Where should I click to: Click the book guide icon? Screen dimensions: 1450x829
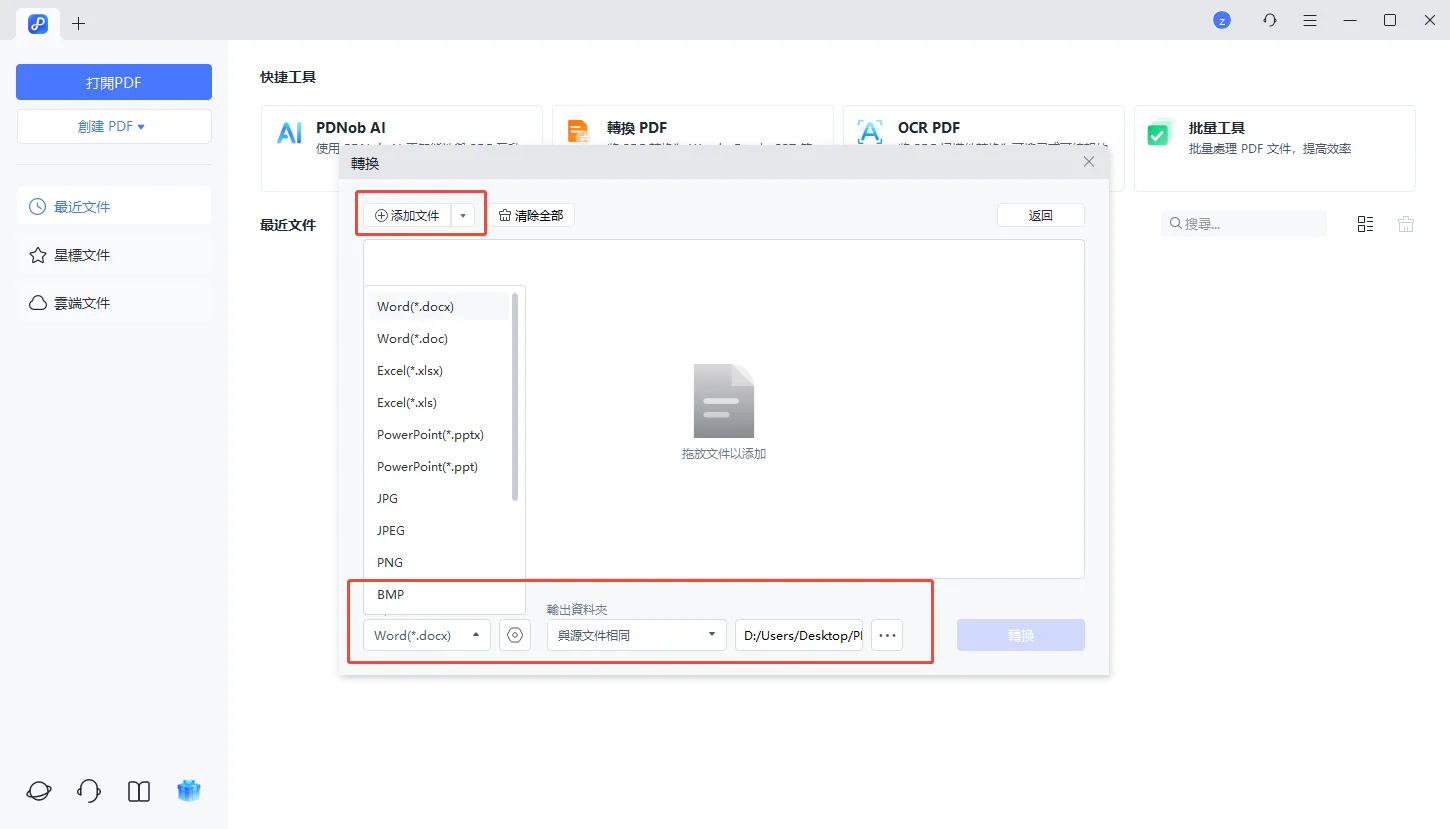(x=139, y=791)
